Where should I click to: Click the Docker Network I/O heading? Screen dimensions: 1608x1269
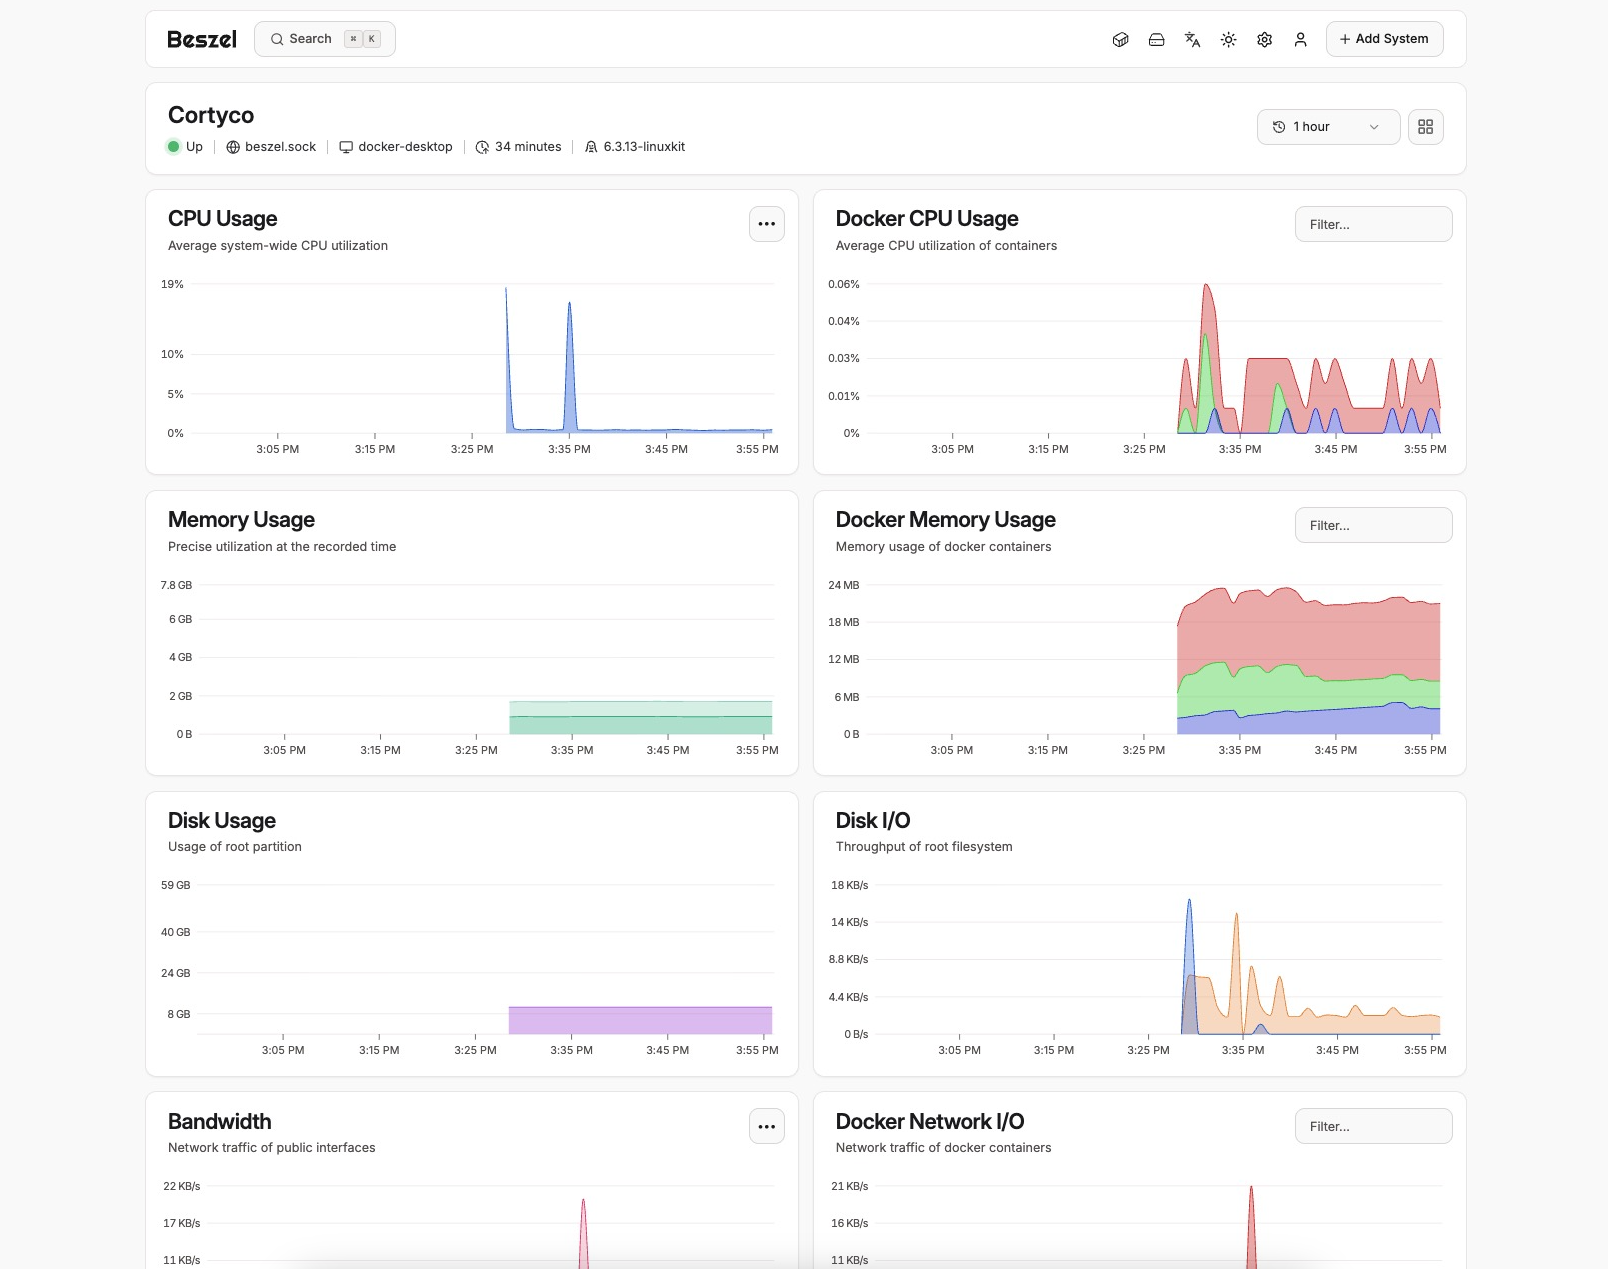coord(930,1122)
